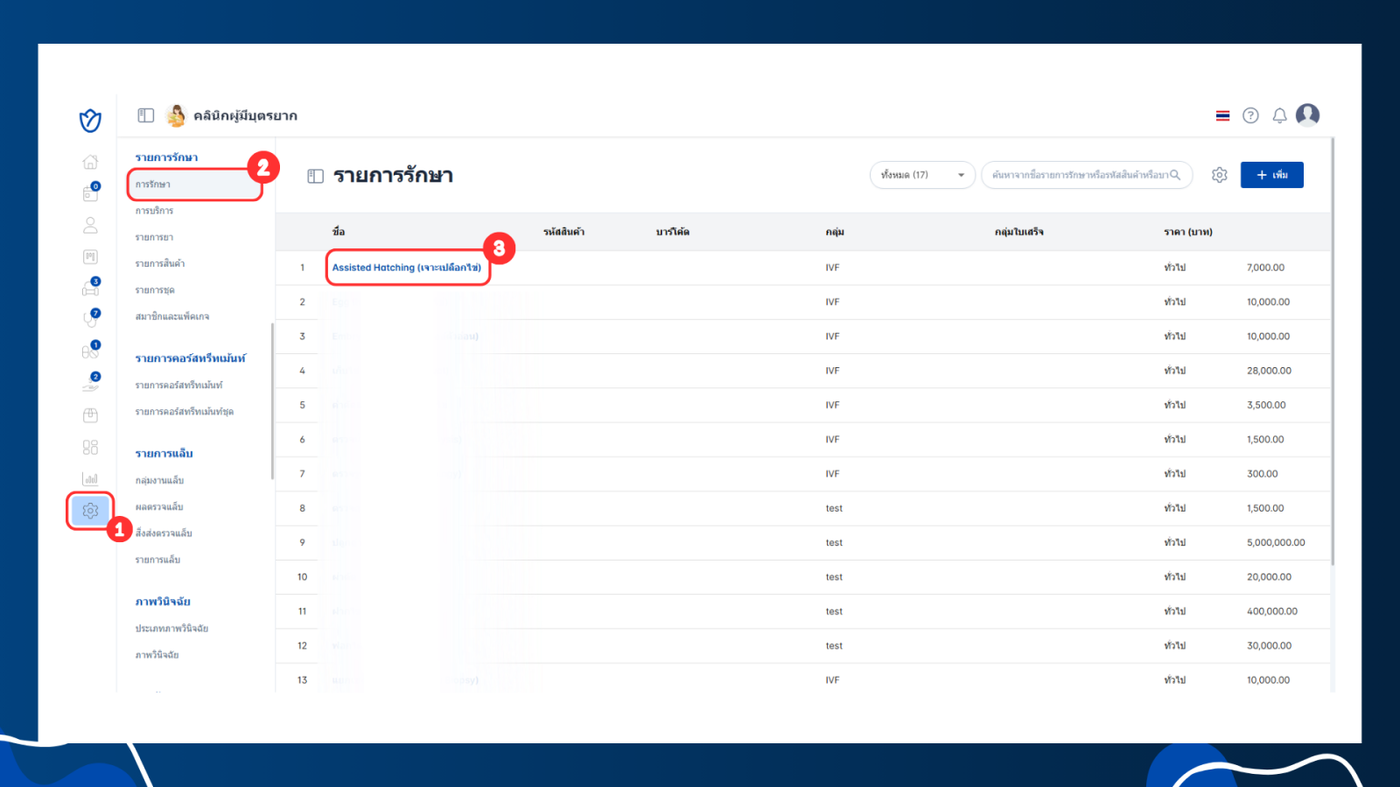Image resolution: width=1400 pixels, height=787 pixels.
Task: Open the hand icon with badge 2
Action: pyautogui.click(x=90, y=383)
